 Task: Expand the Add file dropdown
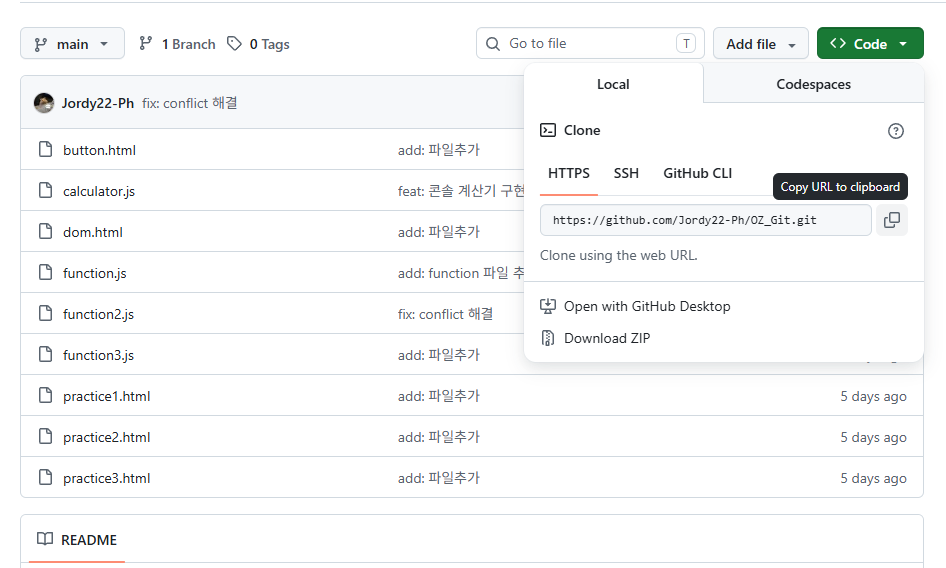760,43
